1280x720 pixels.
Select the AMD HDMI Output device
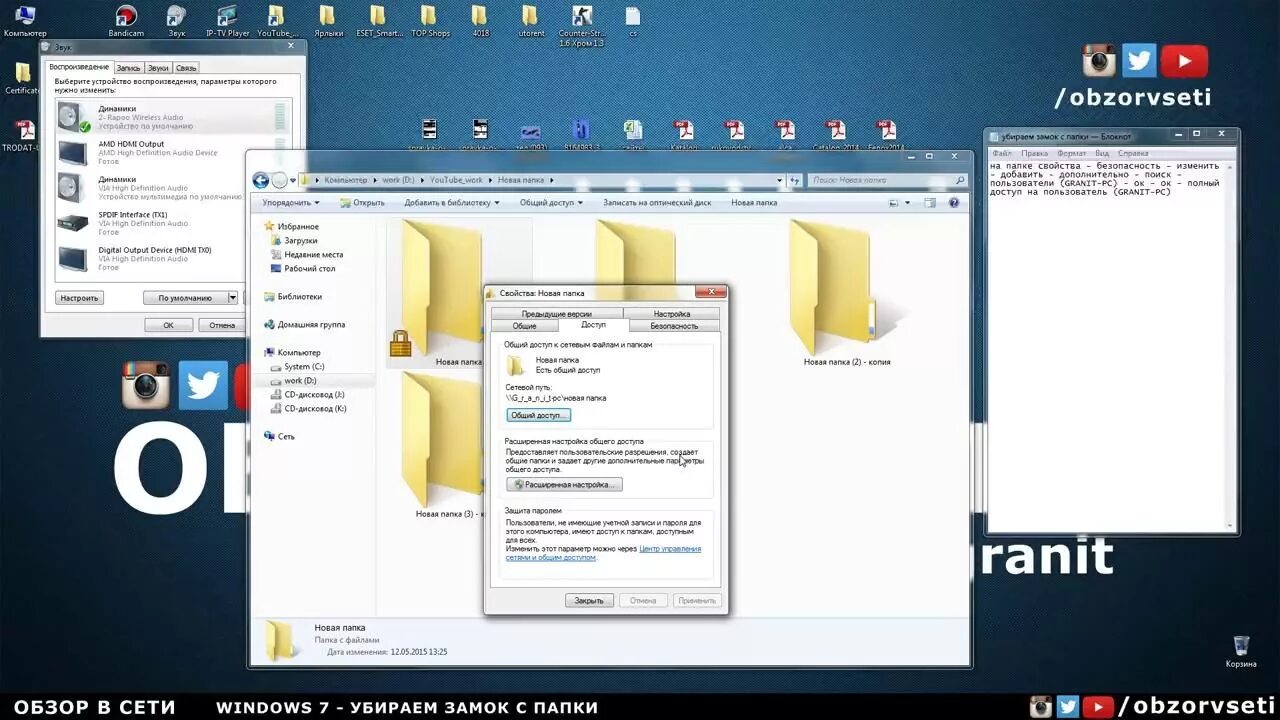pos(173,152)
